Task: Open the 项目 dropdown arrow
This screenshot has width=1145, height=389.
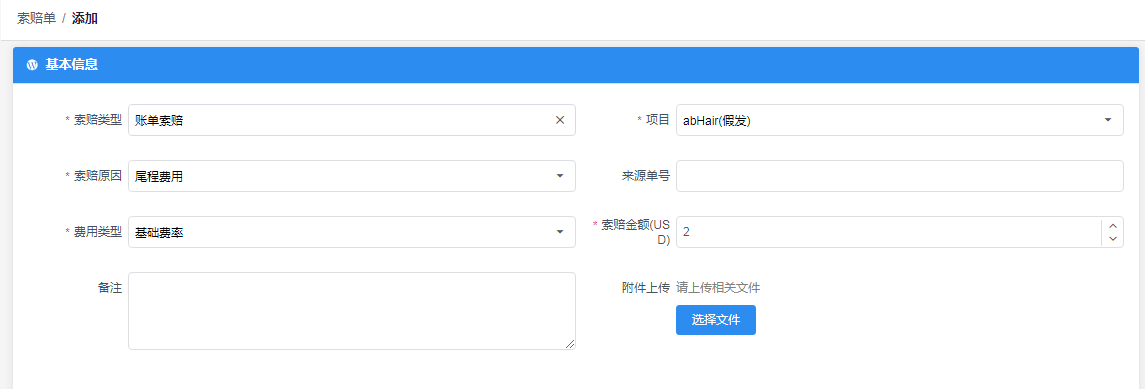Action: 1108,120
